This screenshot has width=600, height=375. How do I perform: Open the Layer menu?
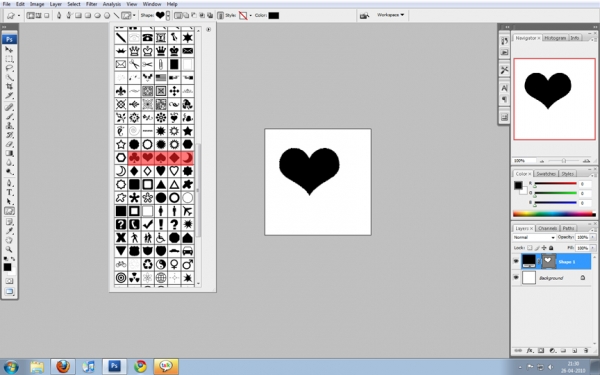55,4
